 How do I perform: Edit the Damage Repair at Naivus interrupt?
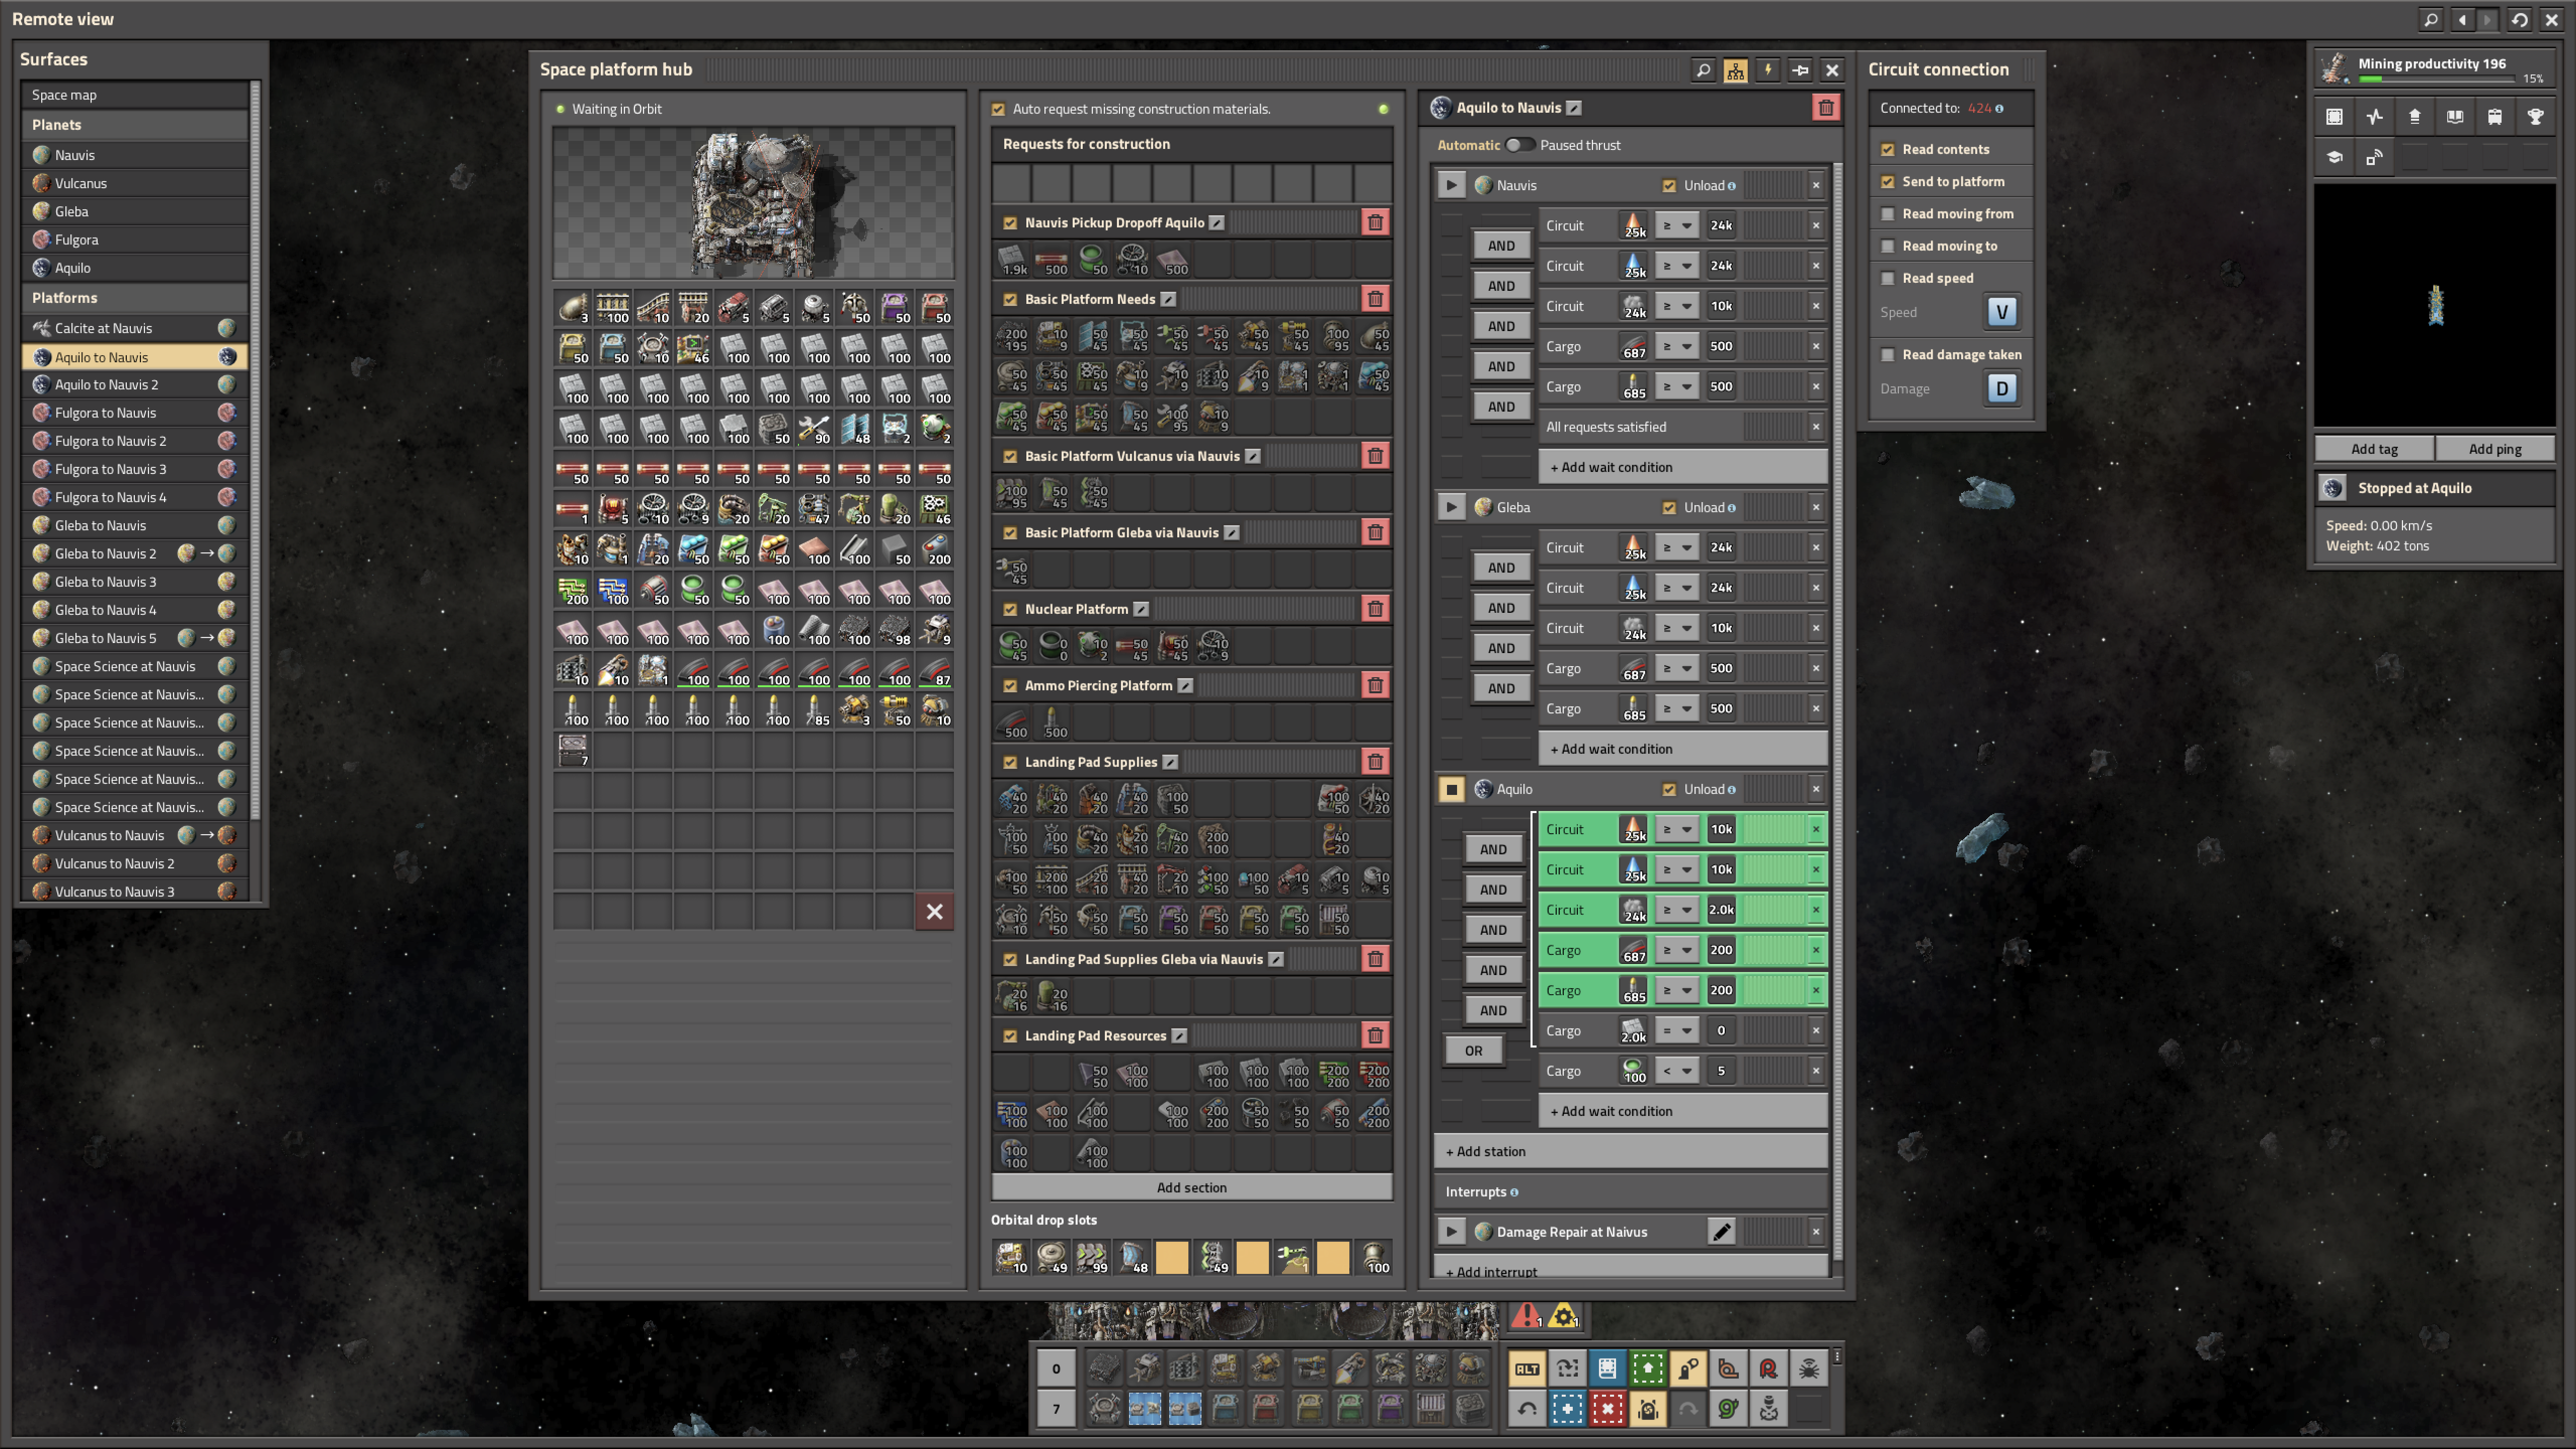pyautogui.click(x=1721, y=1232)
